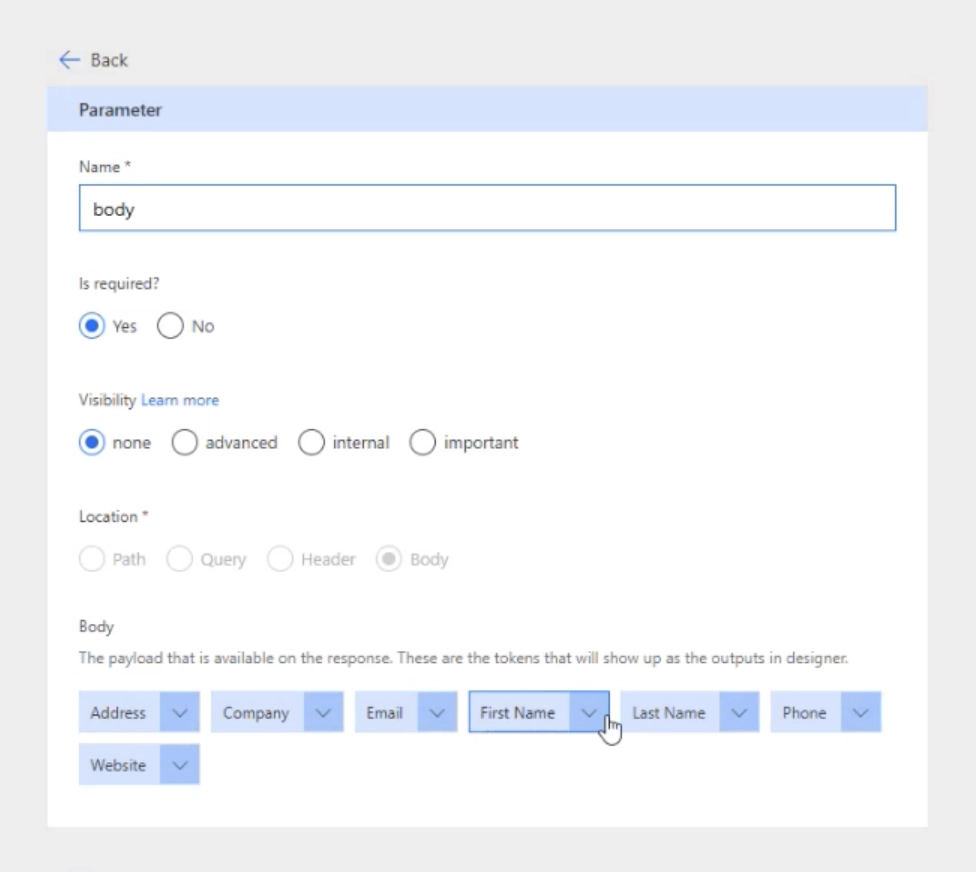The image size is (976, 872).
Task: Expand the Website token chevron
Action: pyautogui.click(x=180, y=765)
